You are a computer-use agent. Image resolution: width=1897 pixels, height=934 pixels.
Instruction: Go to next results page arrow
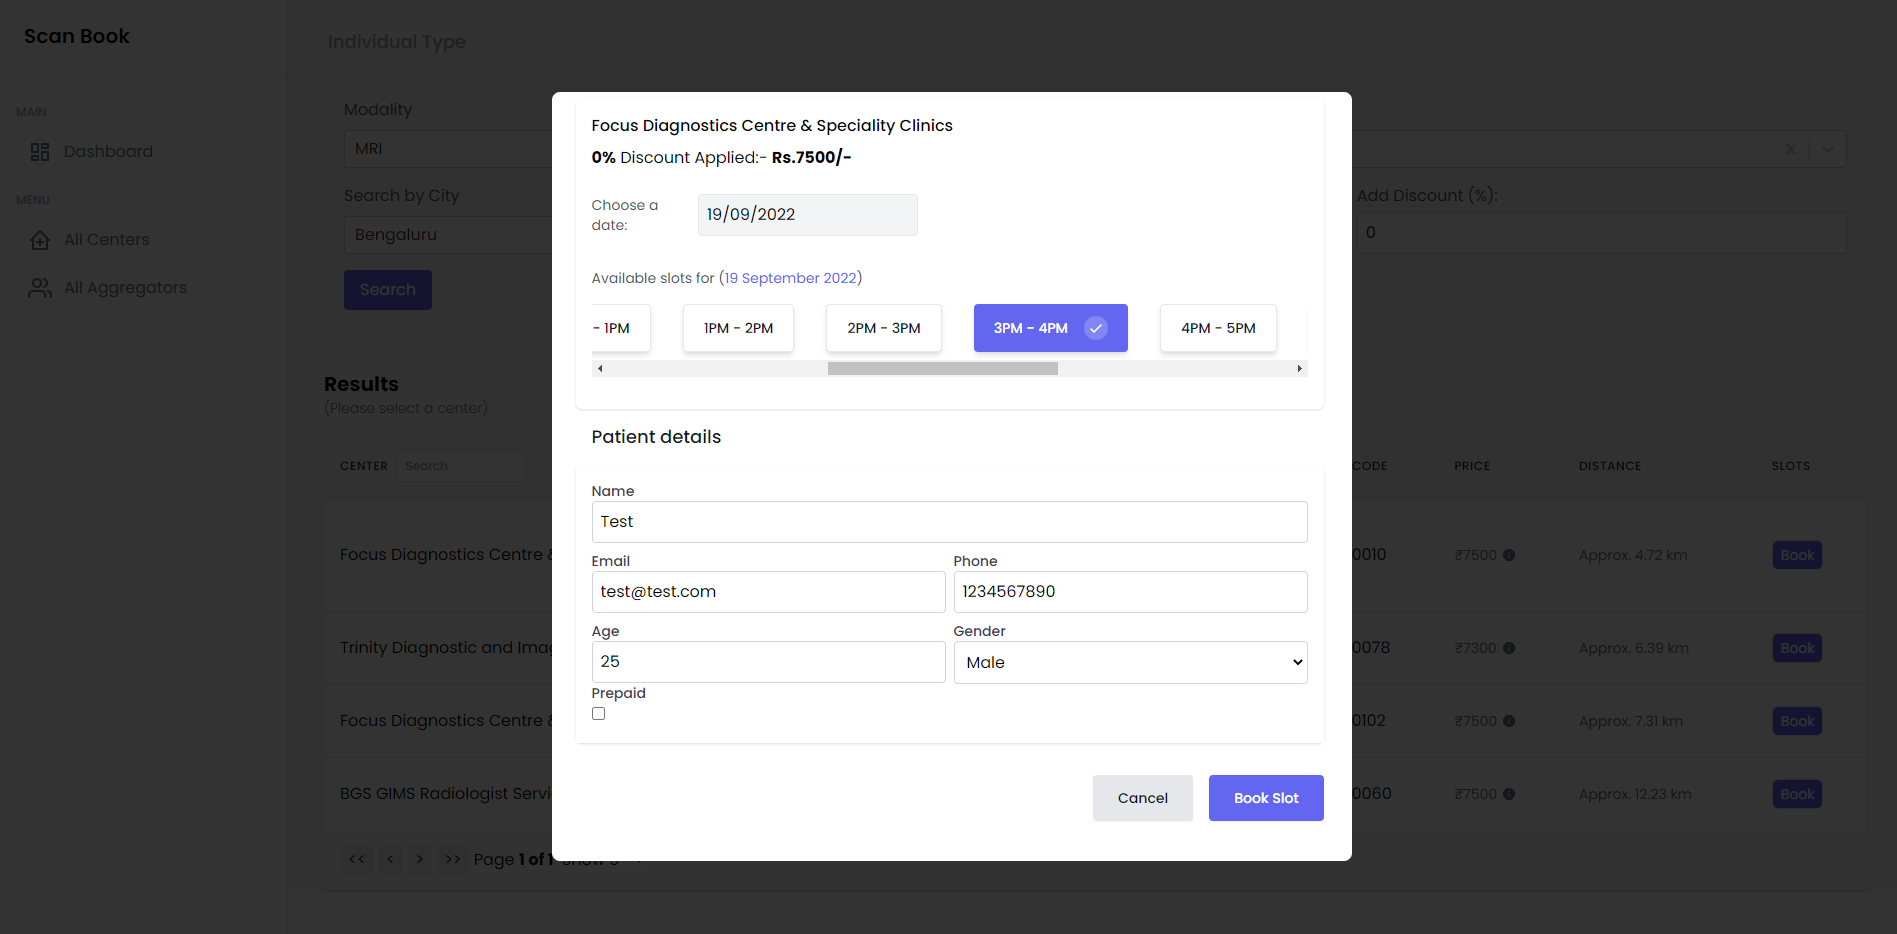pyautogui.click(x=420, y=859)
